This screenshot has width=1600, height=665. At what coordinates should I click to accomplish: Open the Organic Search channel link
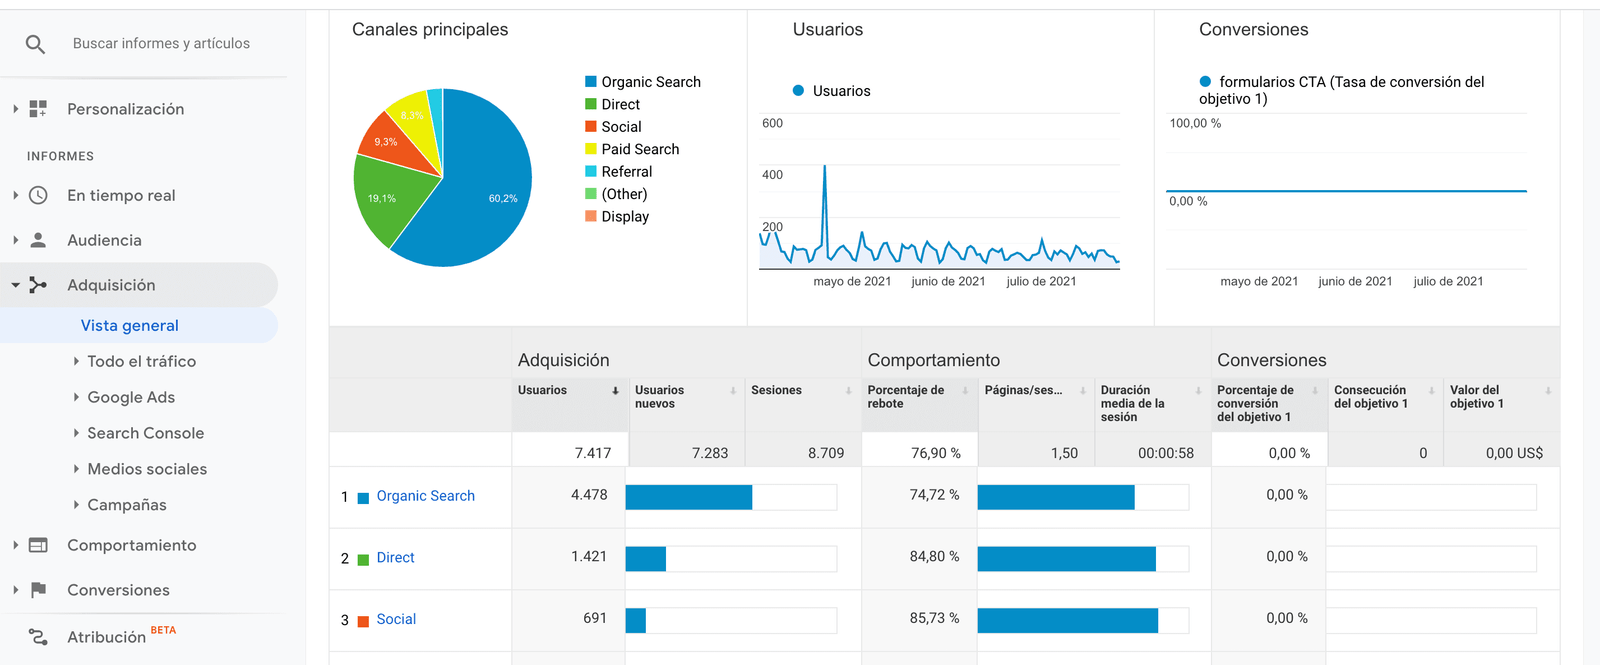[425, 496]
